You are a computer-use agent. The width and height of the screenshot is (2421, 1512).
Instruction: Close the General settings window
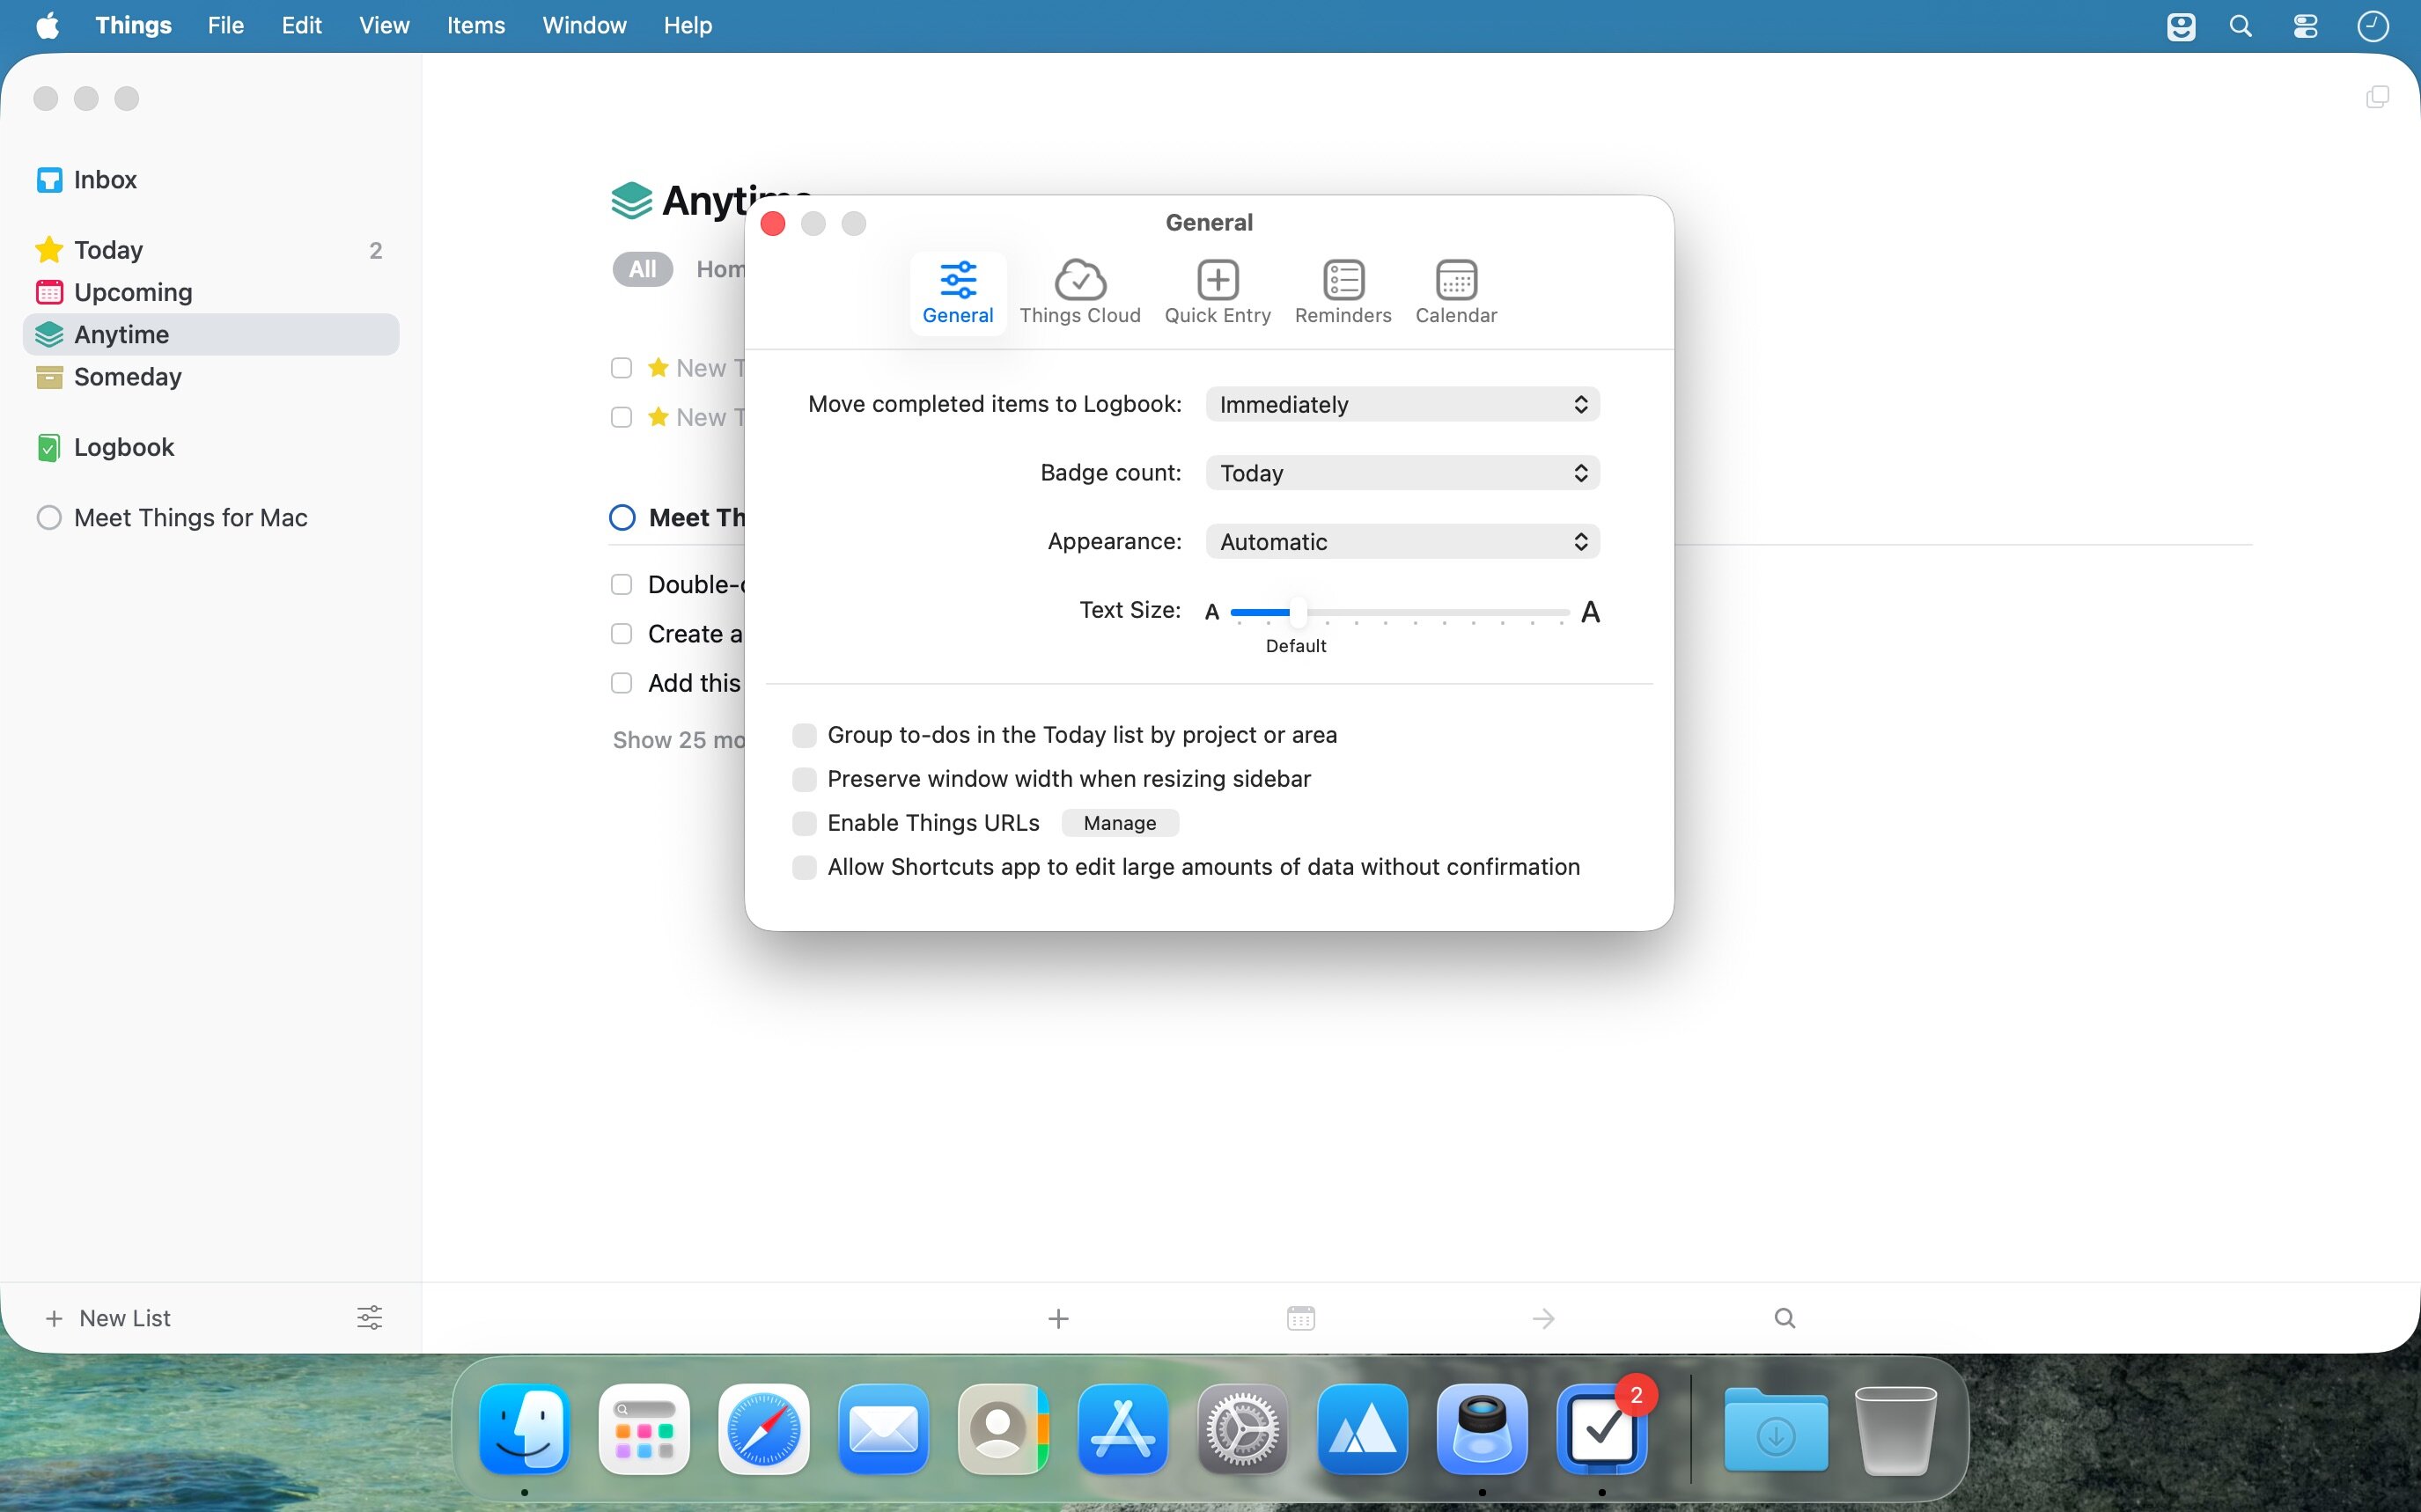pos(773,223)
